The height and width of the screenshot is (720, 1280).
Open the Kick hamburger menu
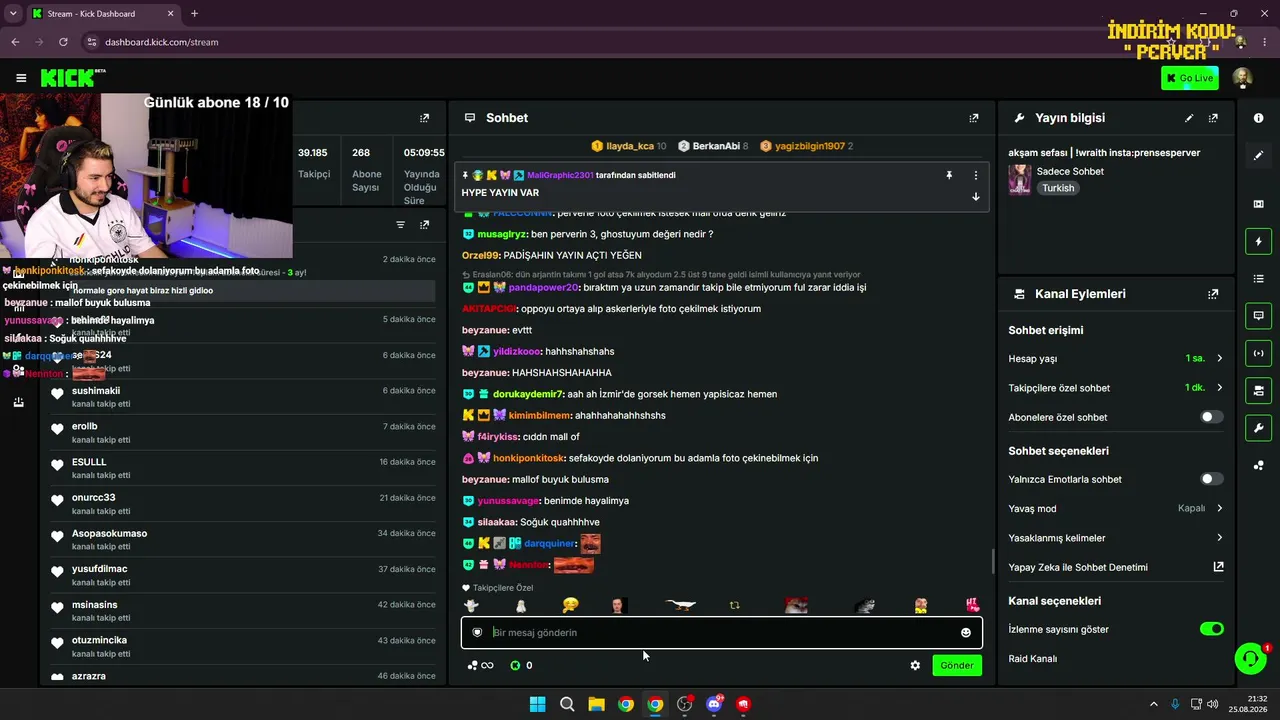tap(21, 78)
